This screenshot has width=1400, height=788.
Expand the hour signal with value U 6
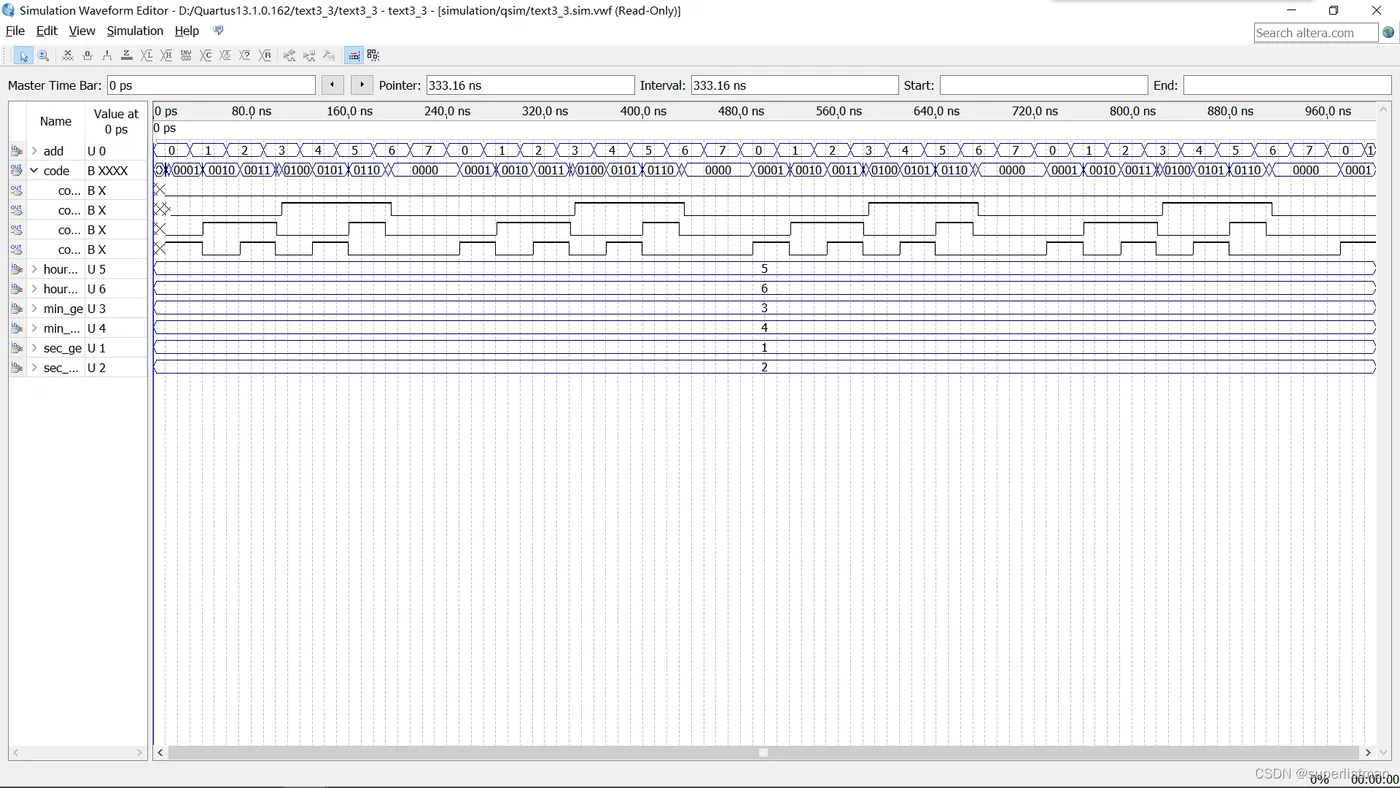click(x=34, y=289)
